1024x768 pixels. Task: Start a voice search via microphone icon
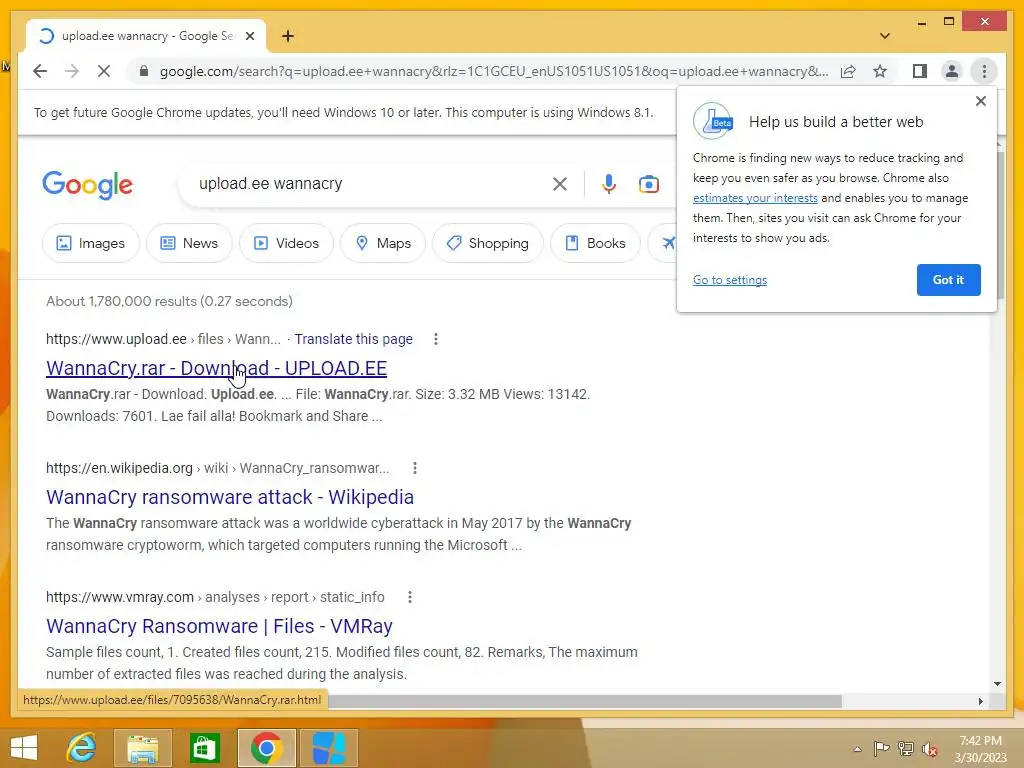tap(609, 184)
